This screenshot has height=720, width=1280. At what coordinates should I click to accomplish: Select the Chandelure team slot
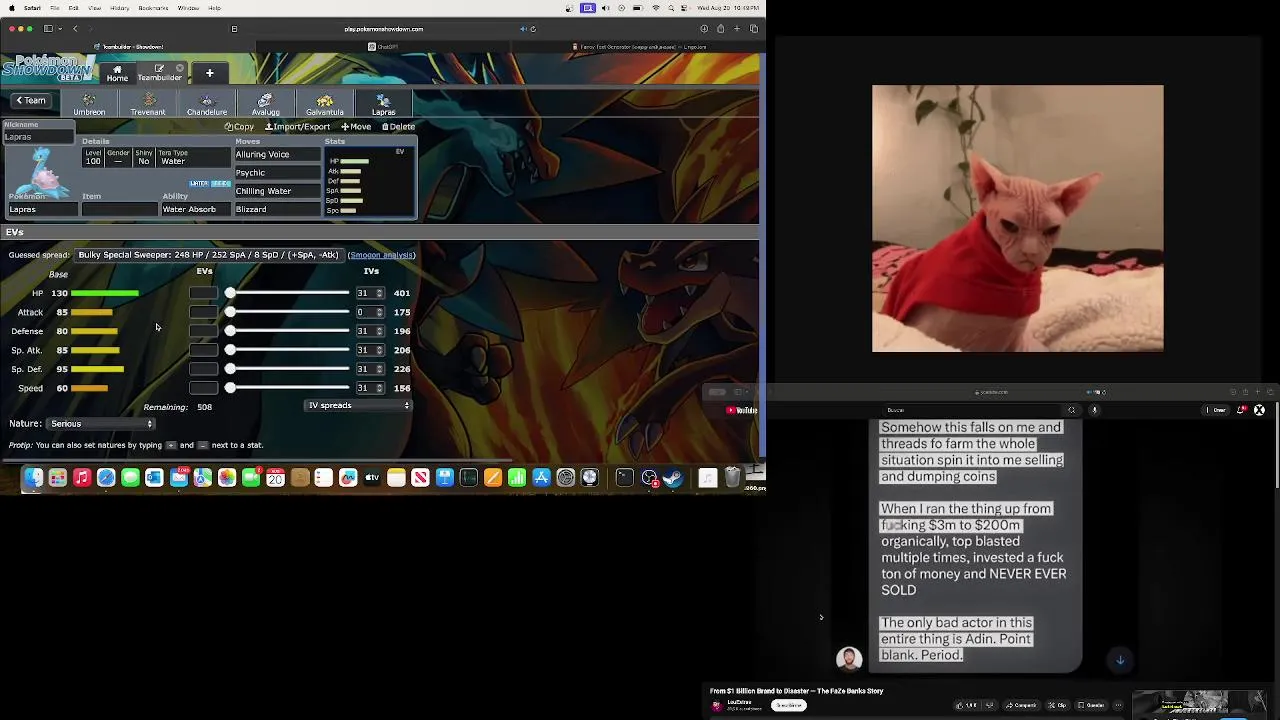point(207,103)
